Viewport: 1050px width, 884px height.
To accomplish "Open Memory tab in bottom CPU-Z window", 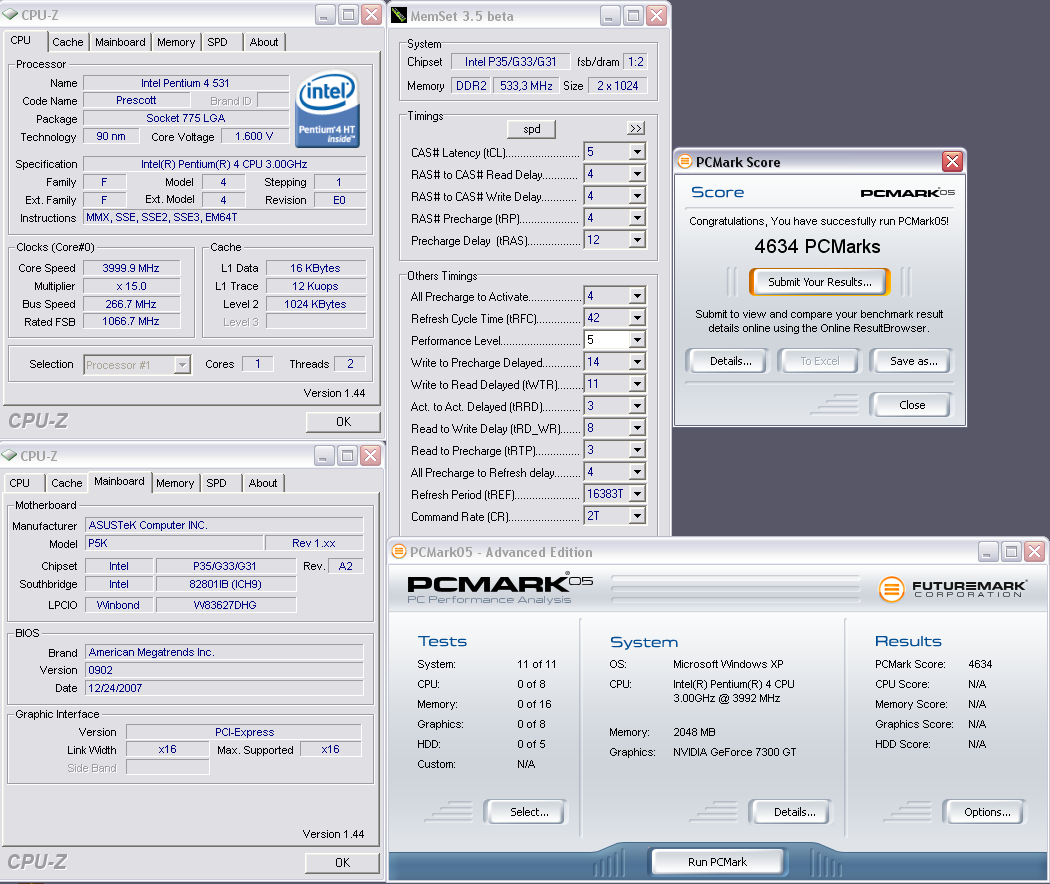I will click(175, 483).
